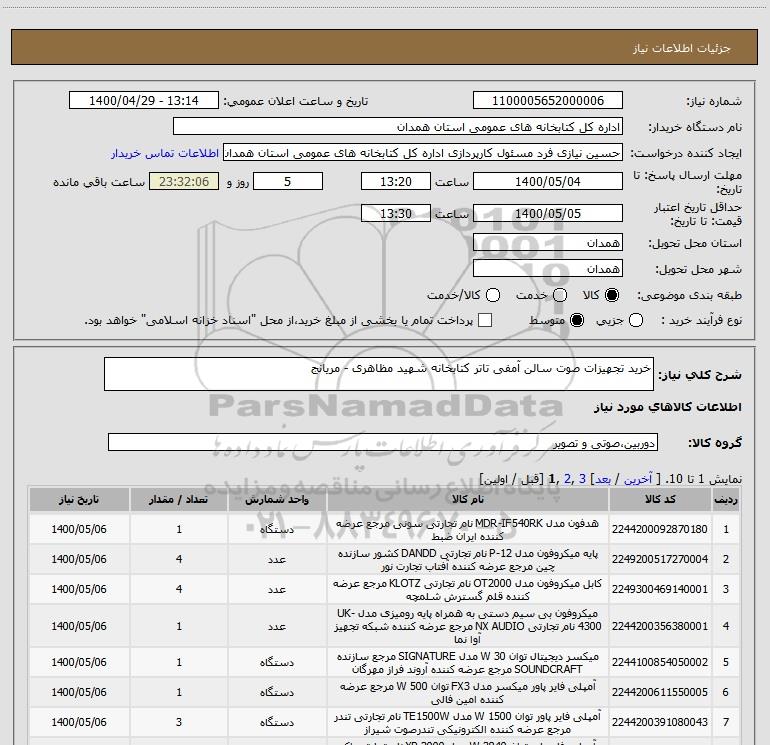Click product code 2244200611550005

click(x=660, y=692)
